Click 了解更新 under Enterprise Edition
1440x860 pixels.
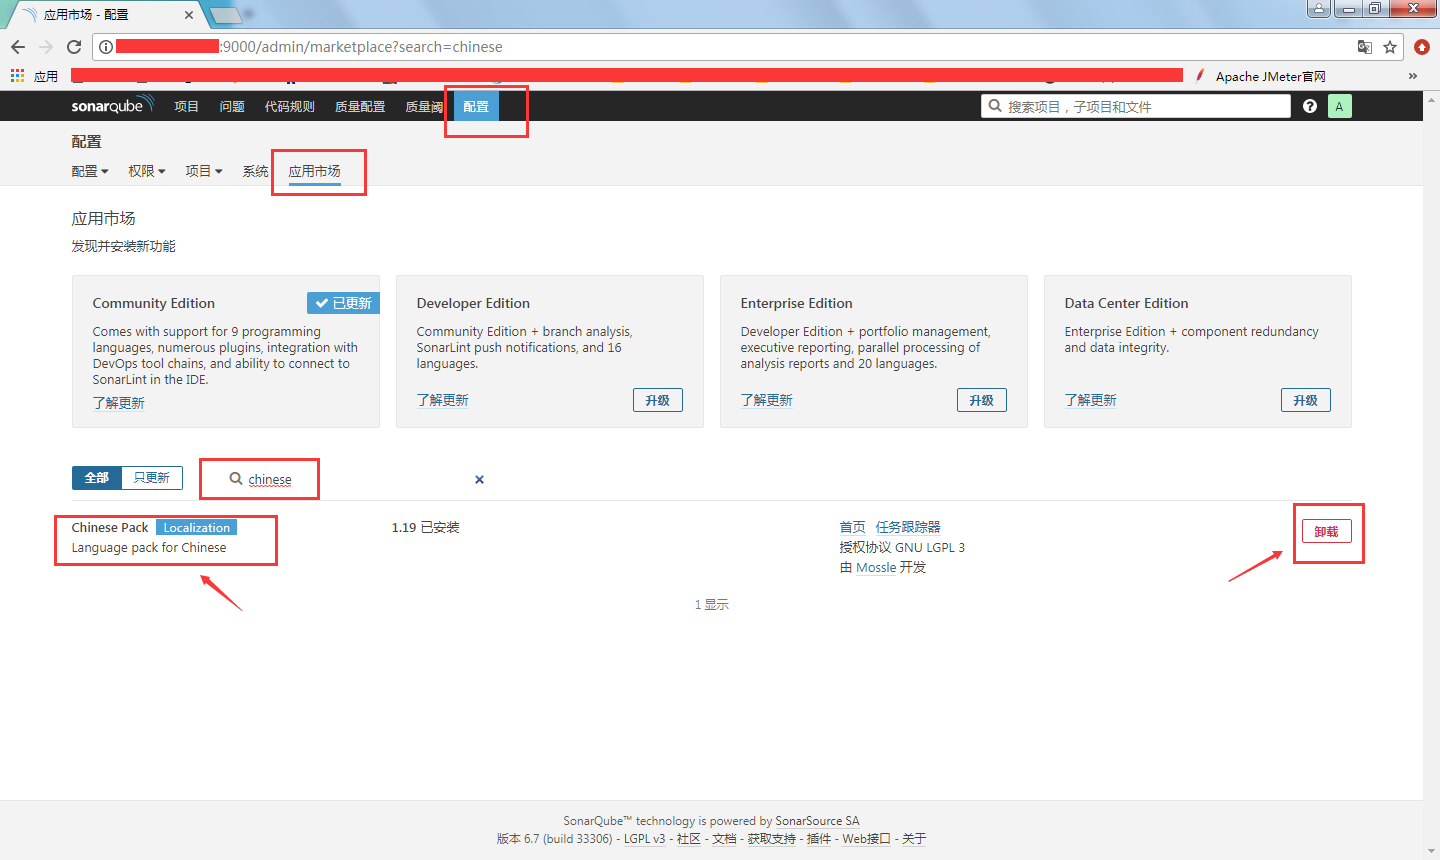(x=767, y=400)
